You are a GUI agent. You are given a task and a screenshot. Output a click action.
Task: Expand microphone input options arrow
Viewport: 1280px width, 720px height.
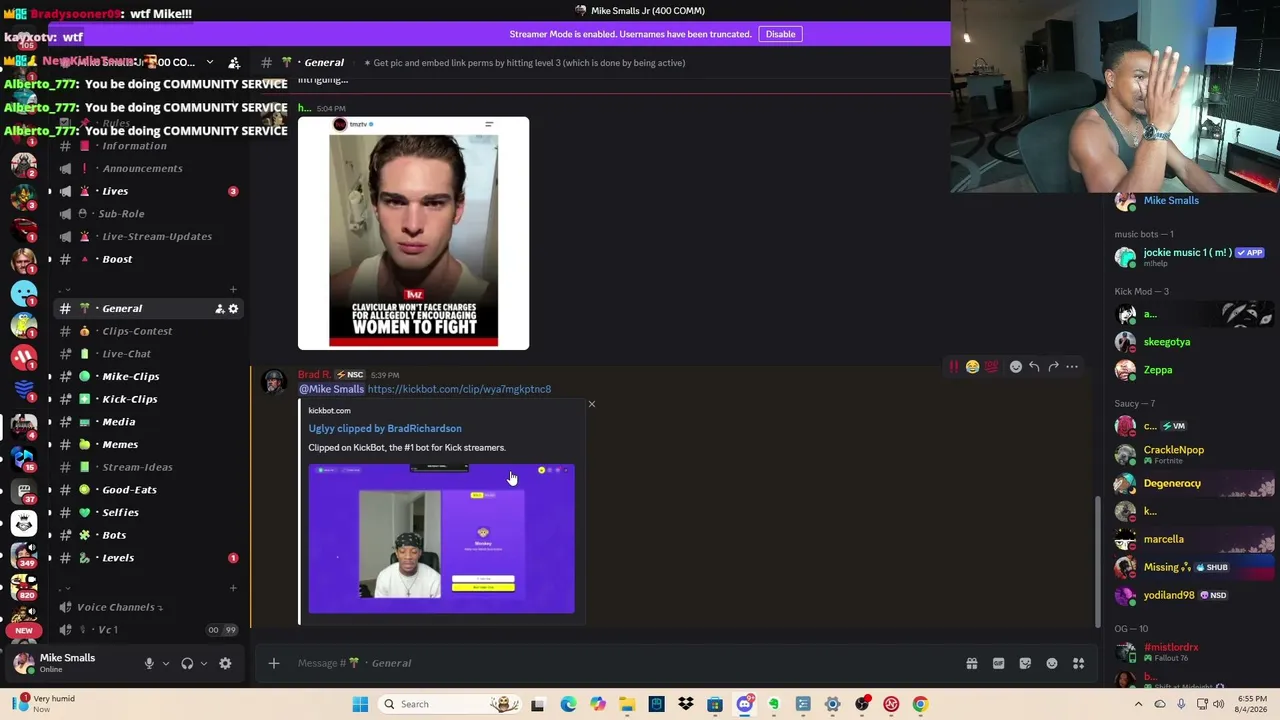point(166,663)
